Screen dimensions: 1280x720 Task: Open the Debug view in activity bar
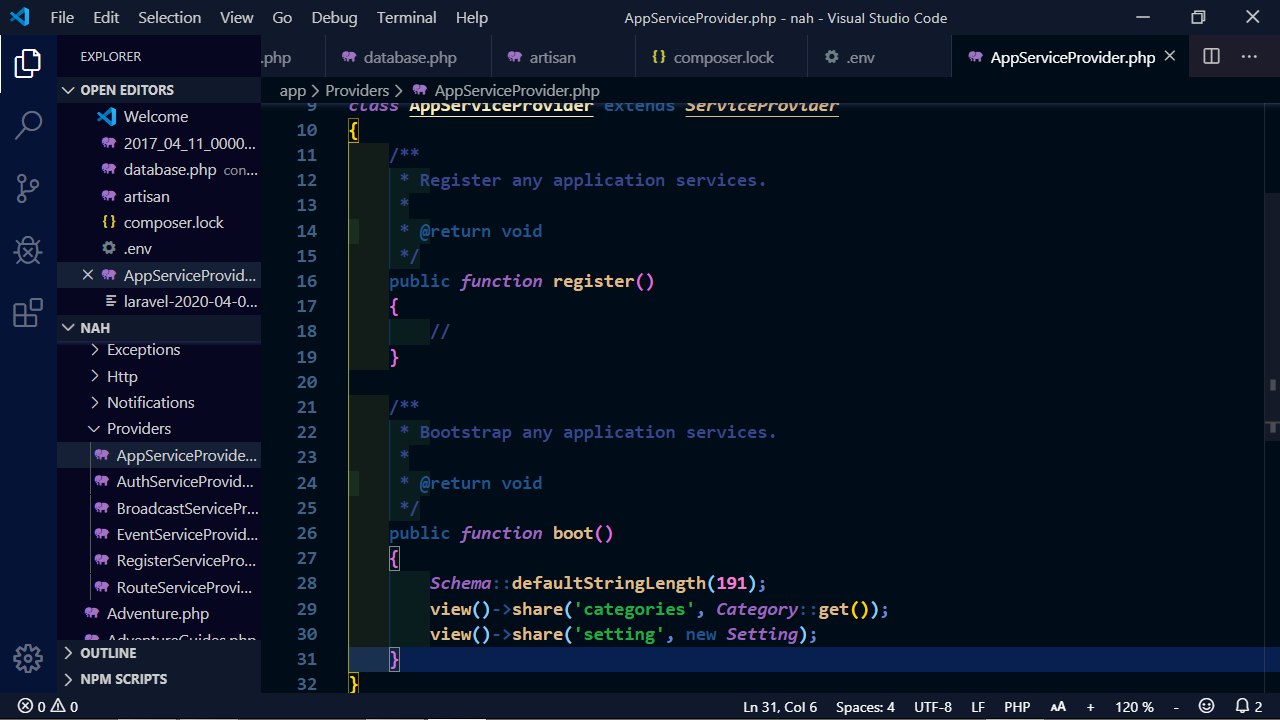click(x=28, y=250)
